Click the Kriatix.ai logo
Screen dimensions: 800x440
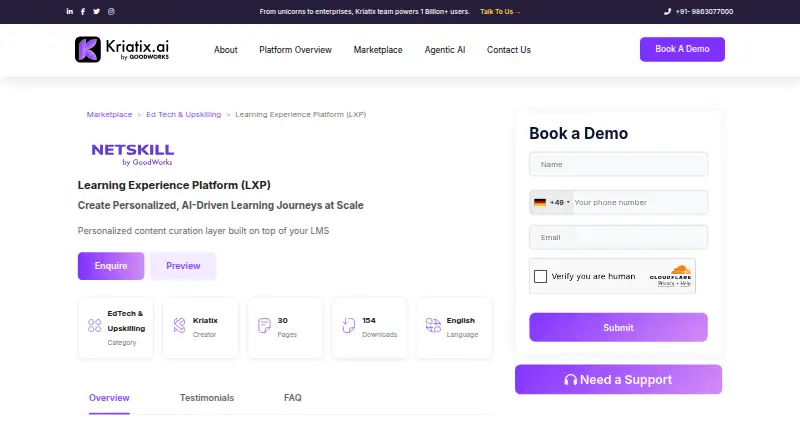[122, 50]
